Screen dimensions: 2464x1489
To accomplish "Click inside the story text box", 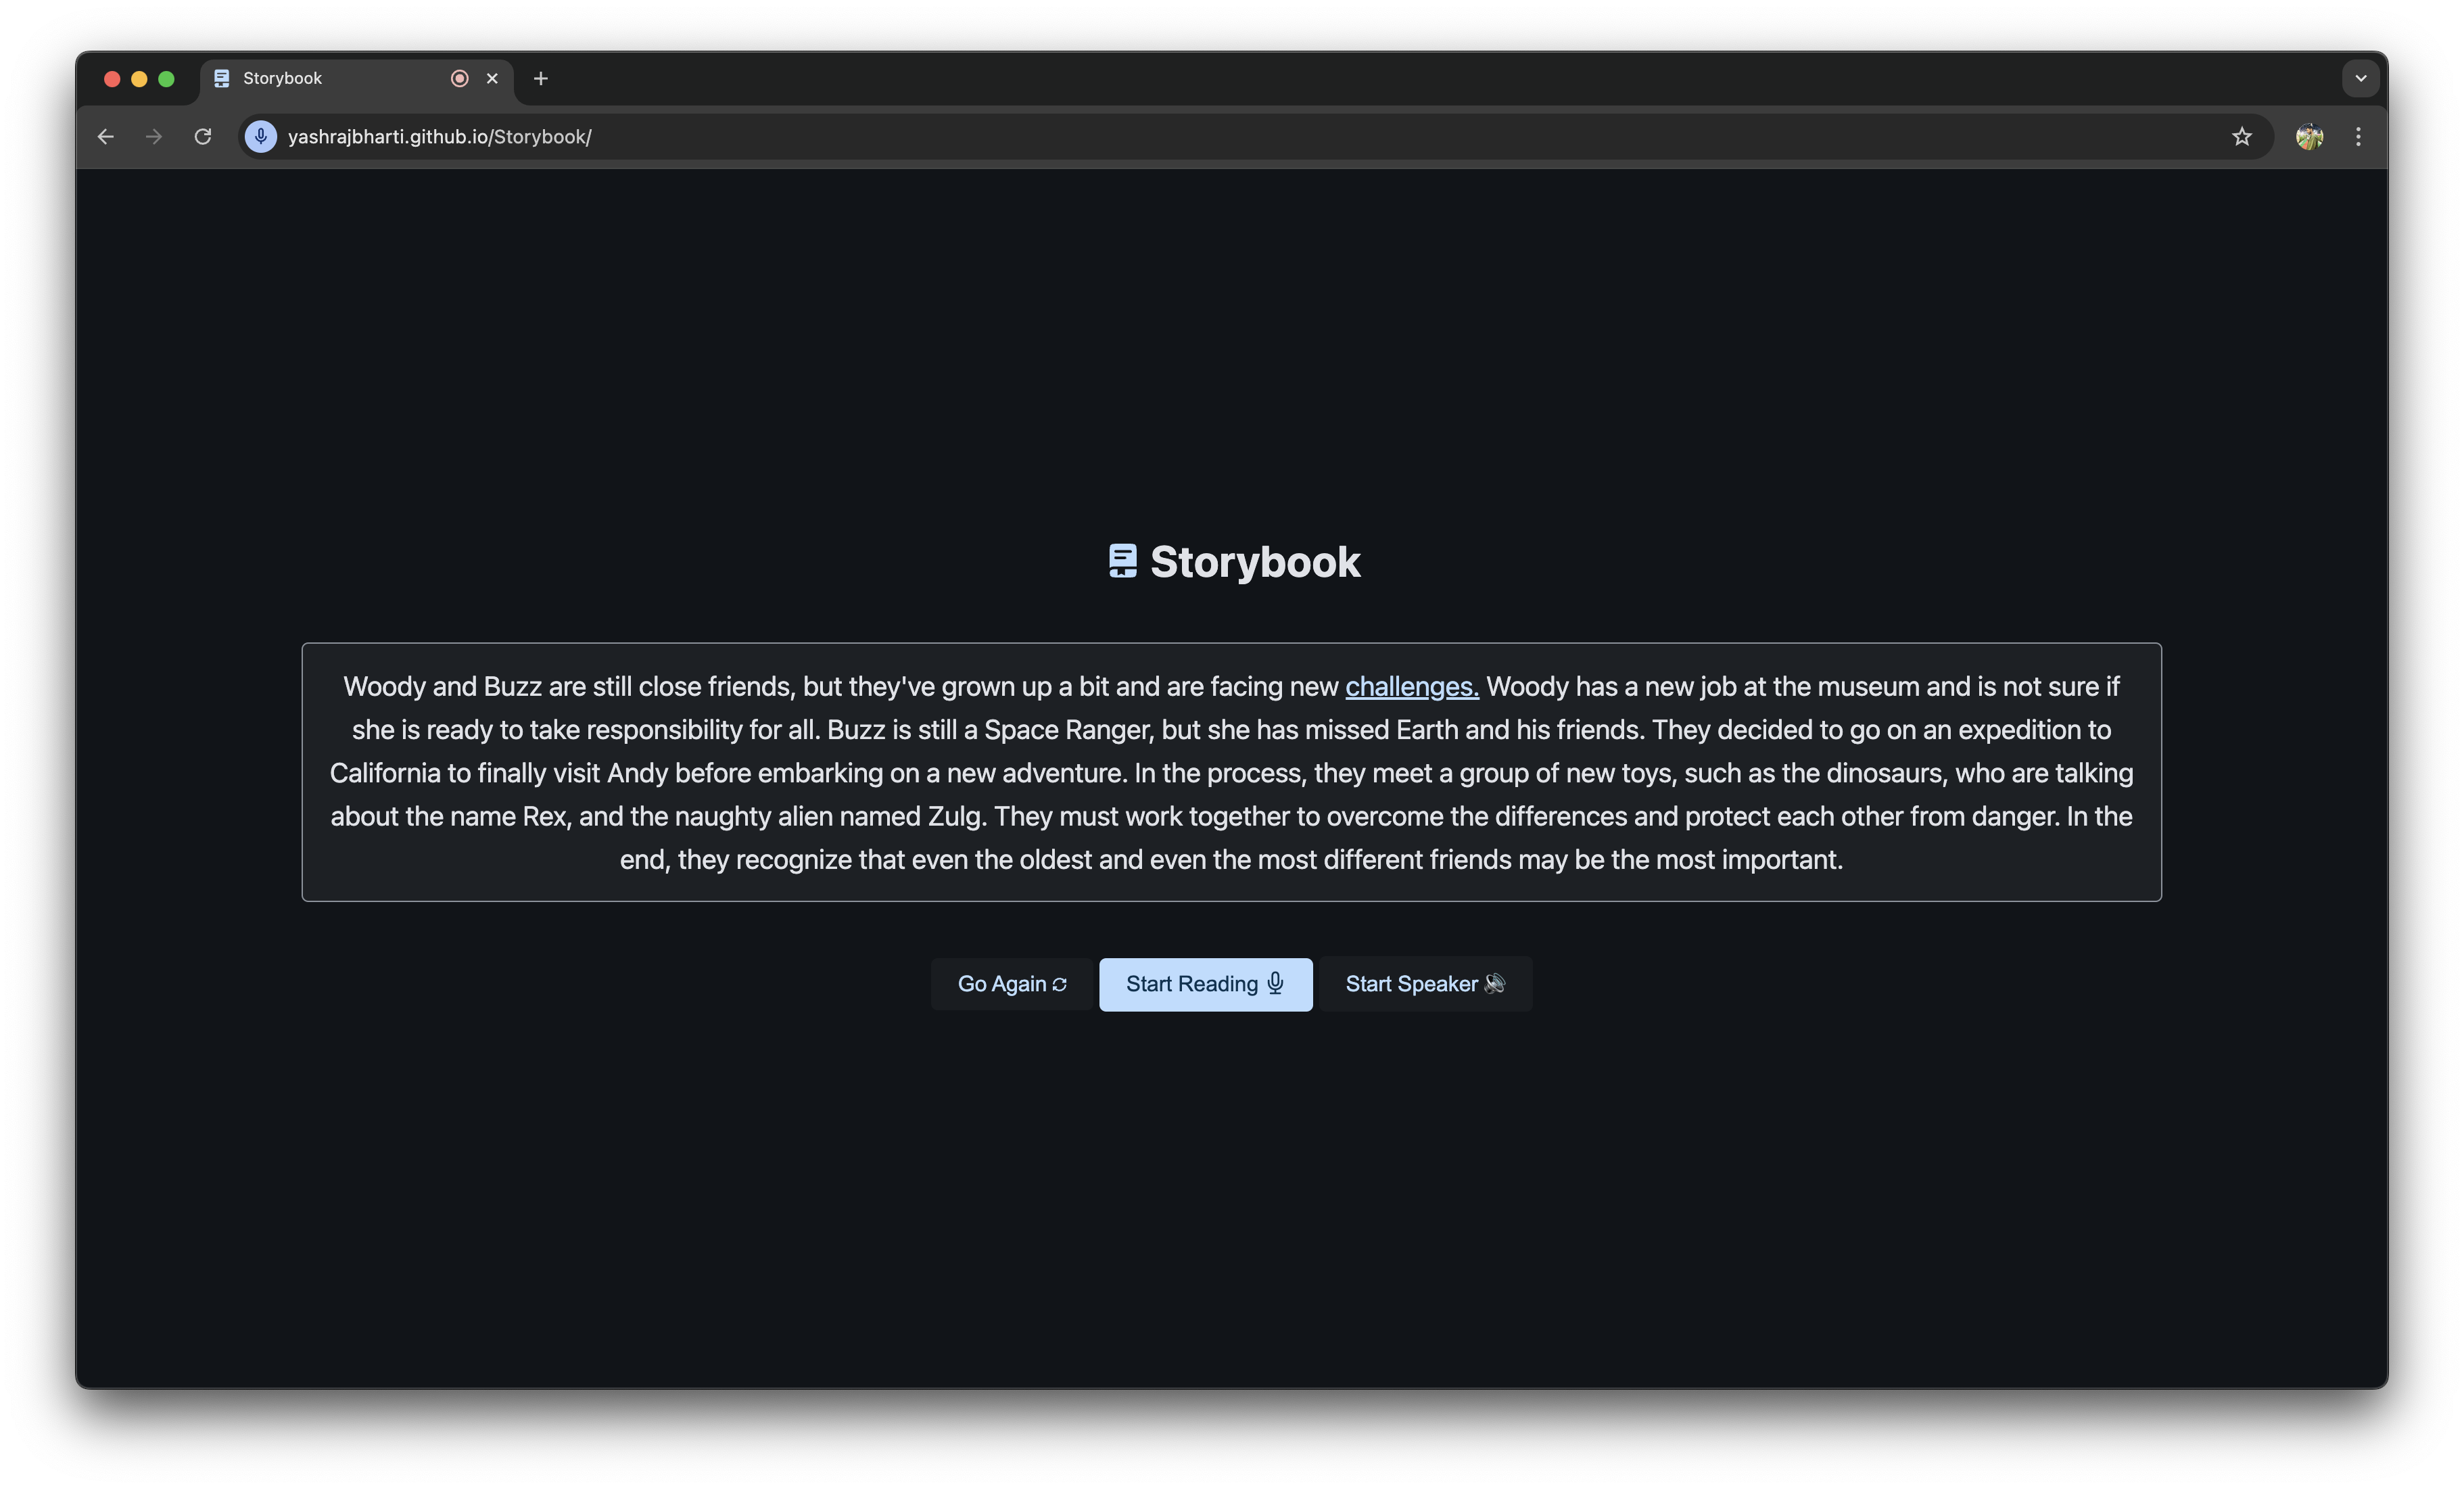I will click(1230, 772).
